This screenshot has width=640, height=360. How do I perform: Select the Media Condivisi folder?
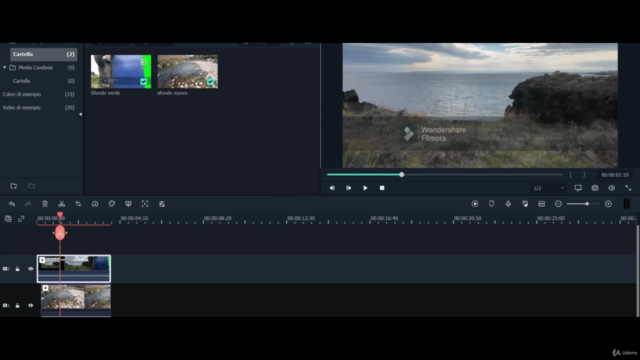tap(36, 67)
